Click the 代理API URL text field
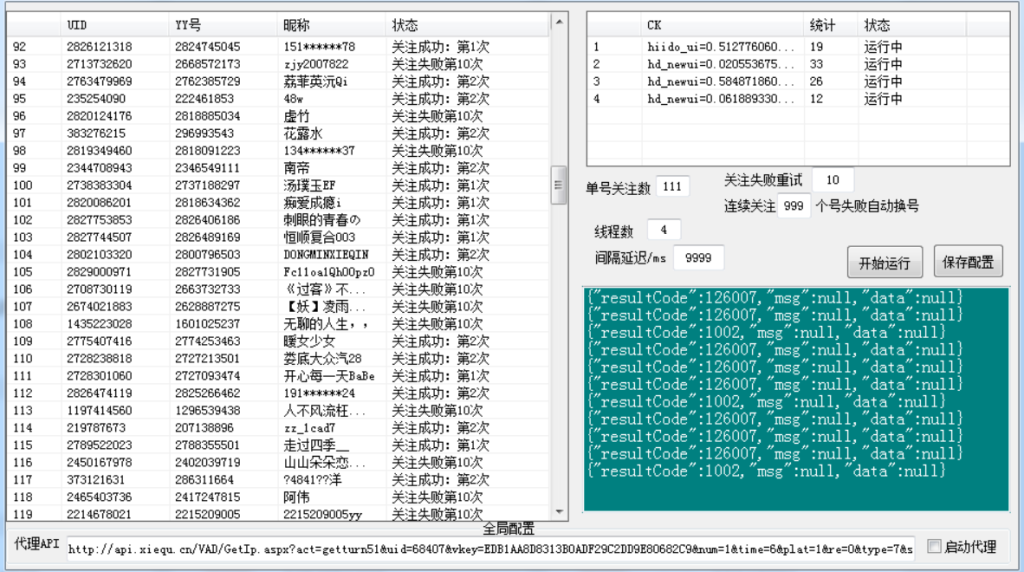 (x=490, y=548)
